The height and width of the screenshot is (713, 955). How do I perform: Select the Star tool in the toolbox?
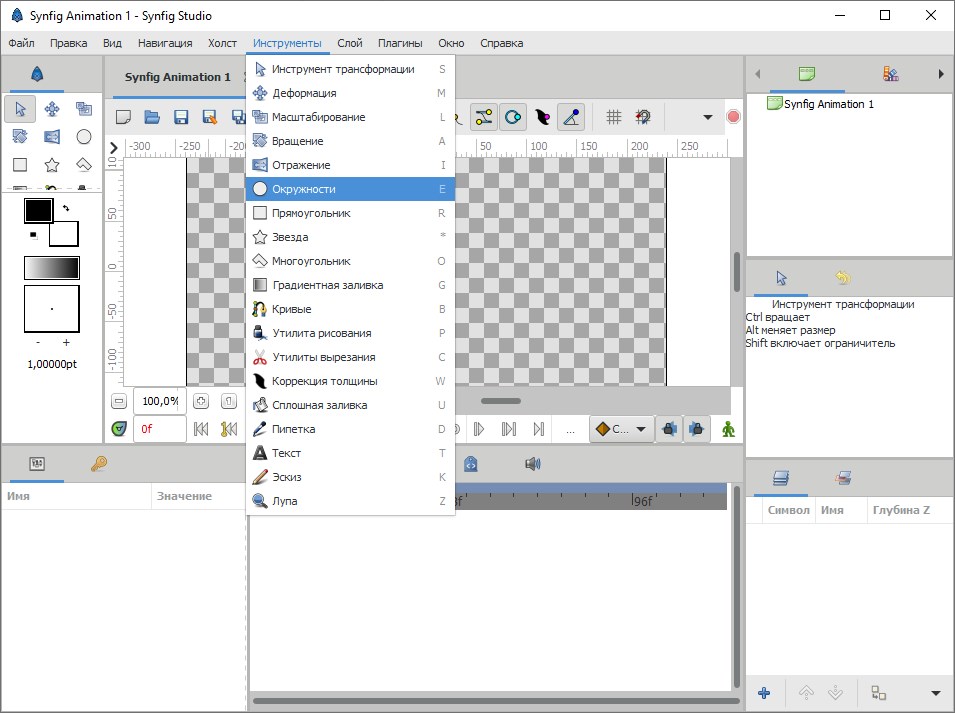(51, 164)
